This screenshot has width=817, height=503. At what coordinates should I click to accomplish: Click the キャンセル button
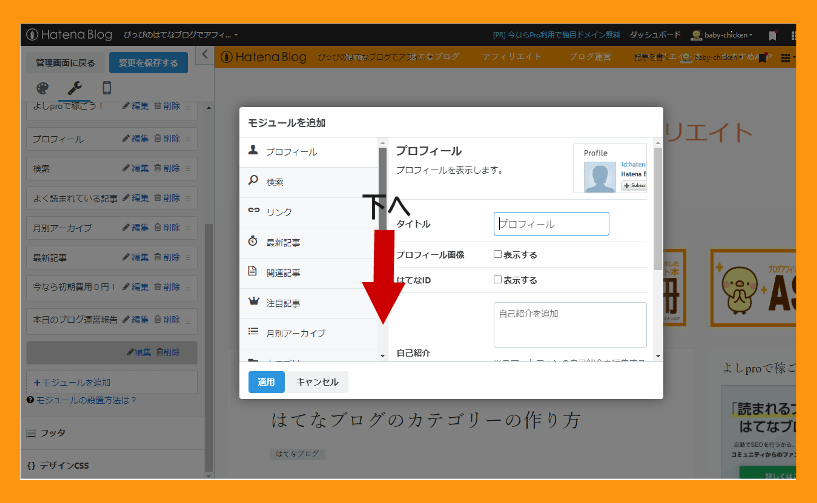tap(318, 382)
